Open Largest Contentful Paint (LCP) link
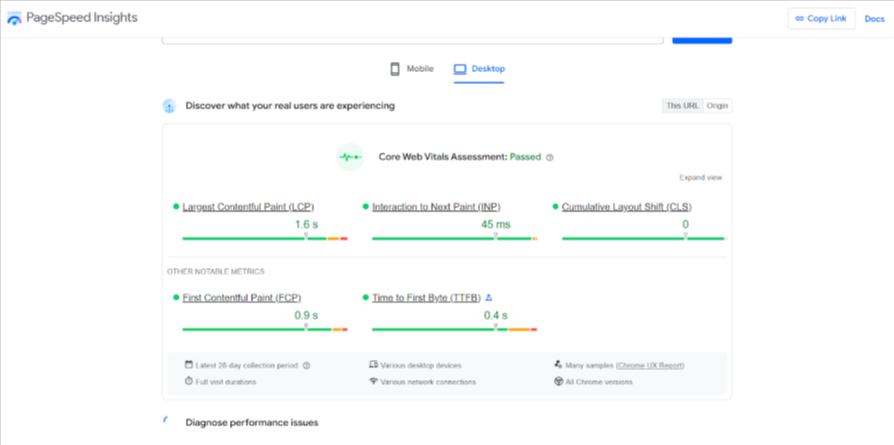This screenshot has height=445, width=894. (248, 207)
